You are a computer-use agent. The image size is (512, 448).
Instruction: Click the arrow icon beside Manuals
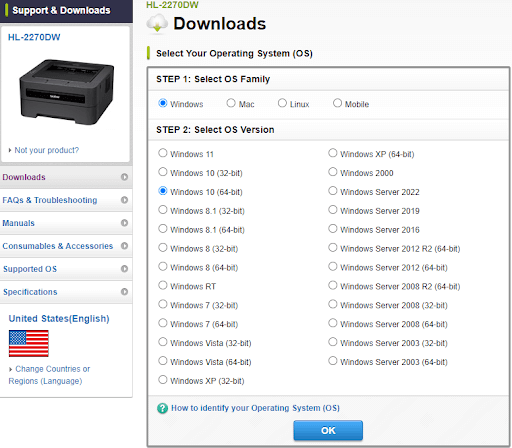(x=124, y=223)
